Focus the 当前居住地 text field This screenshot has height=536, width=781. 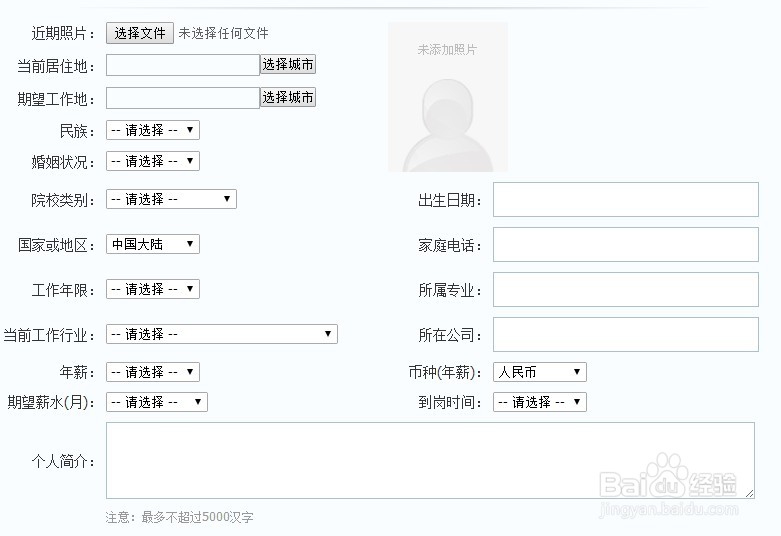pos(183,65)
